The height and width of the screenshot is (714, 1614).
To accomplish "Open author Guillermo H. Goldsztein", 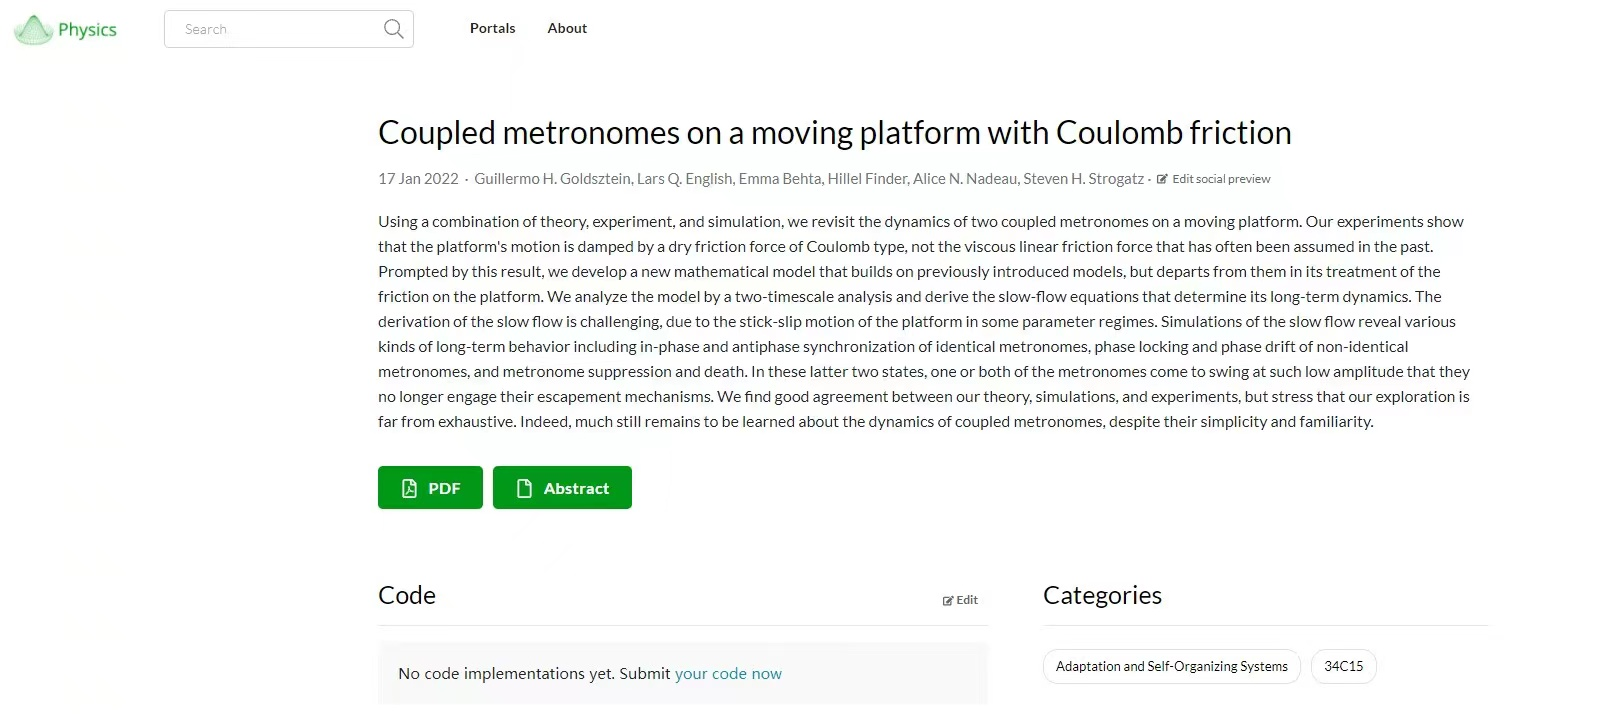I will pos(553,179).
